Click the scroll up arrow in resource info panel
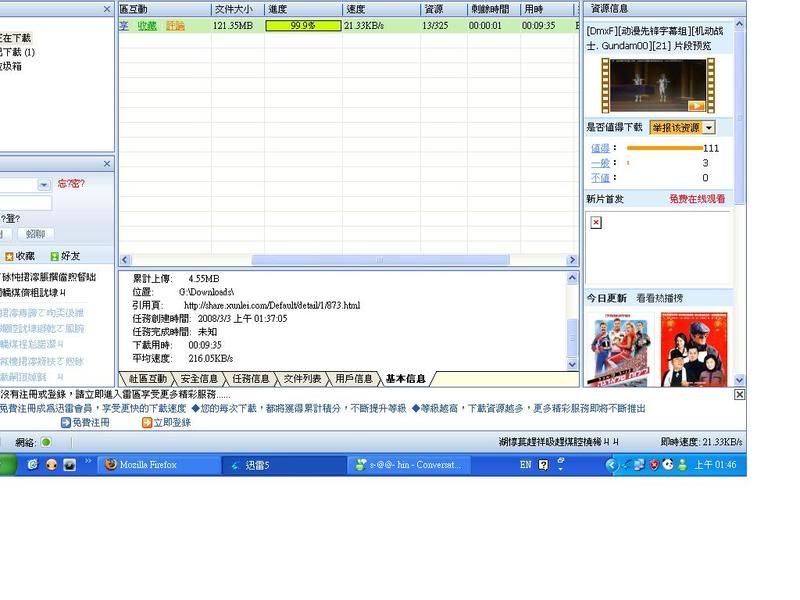This screenshot has height=600, width=800. pos(739,23)
